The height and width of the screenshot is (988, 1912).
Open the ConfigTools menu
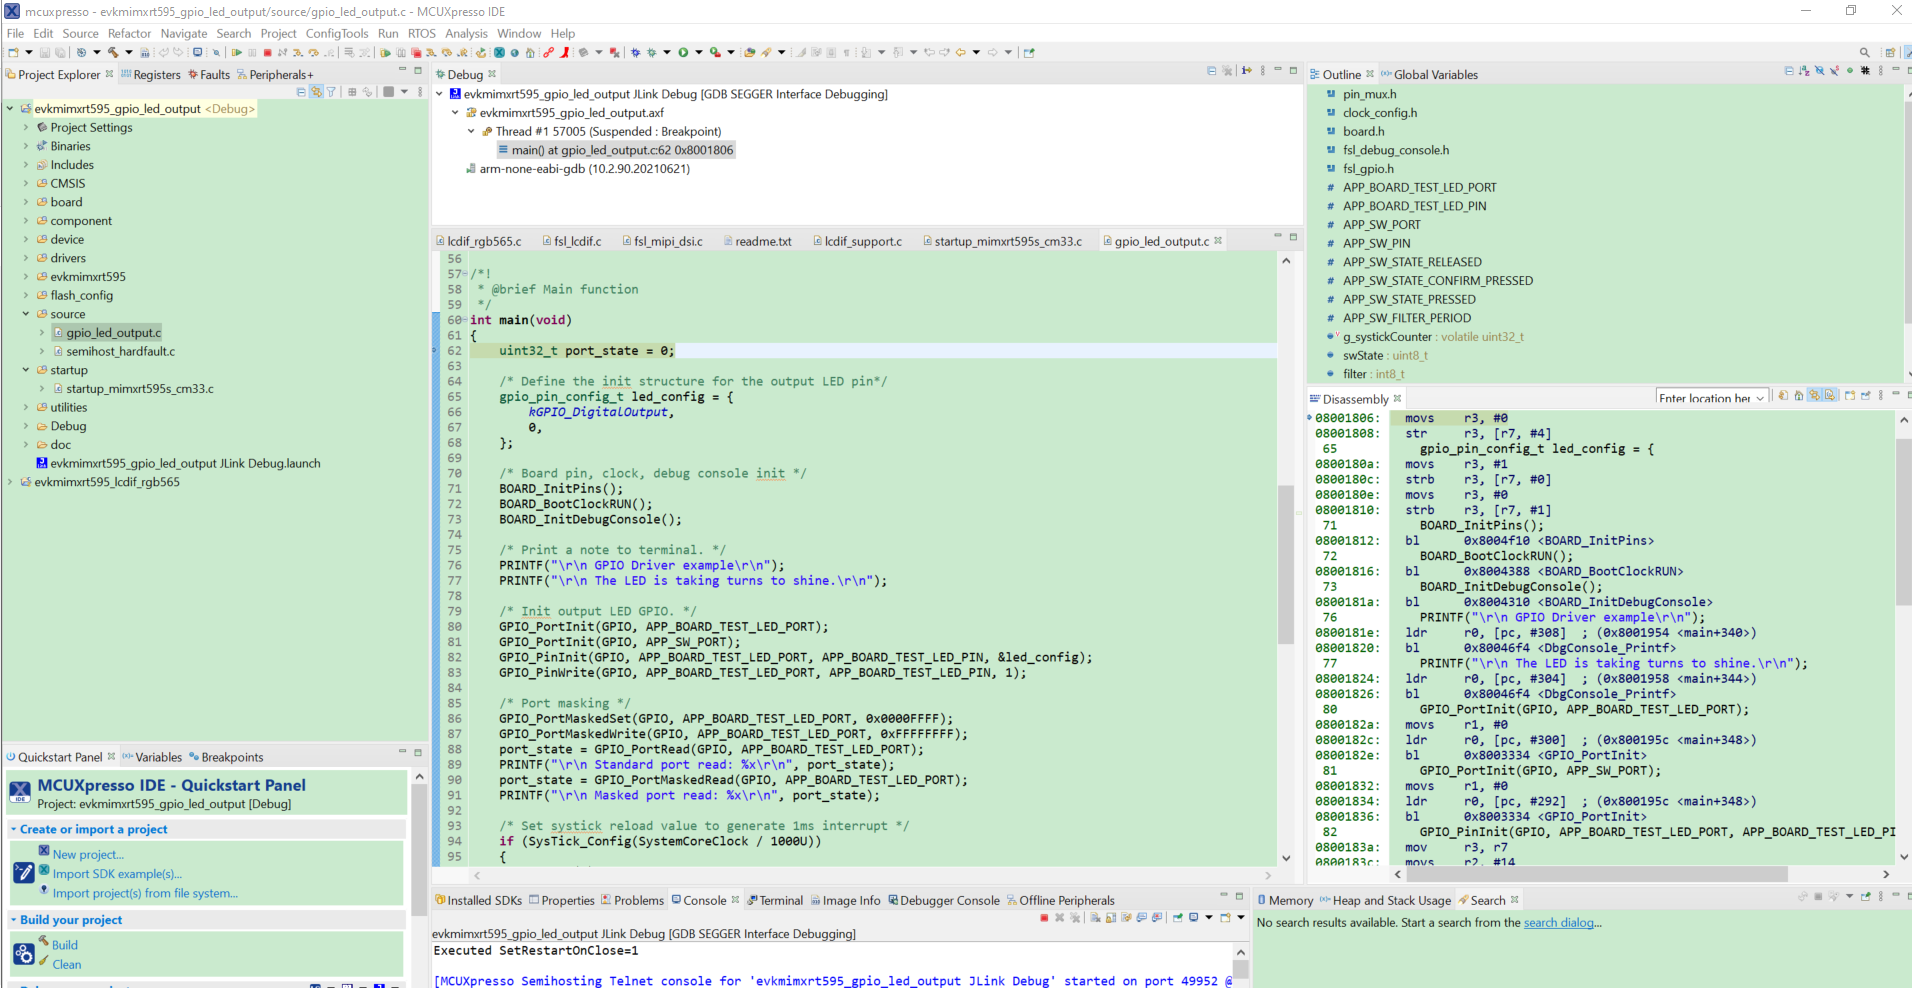(x=337, y=33)
